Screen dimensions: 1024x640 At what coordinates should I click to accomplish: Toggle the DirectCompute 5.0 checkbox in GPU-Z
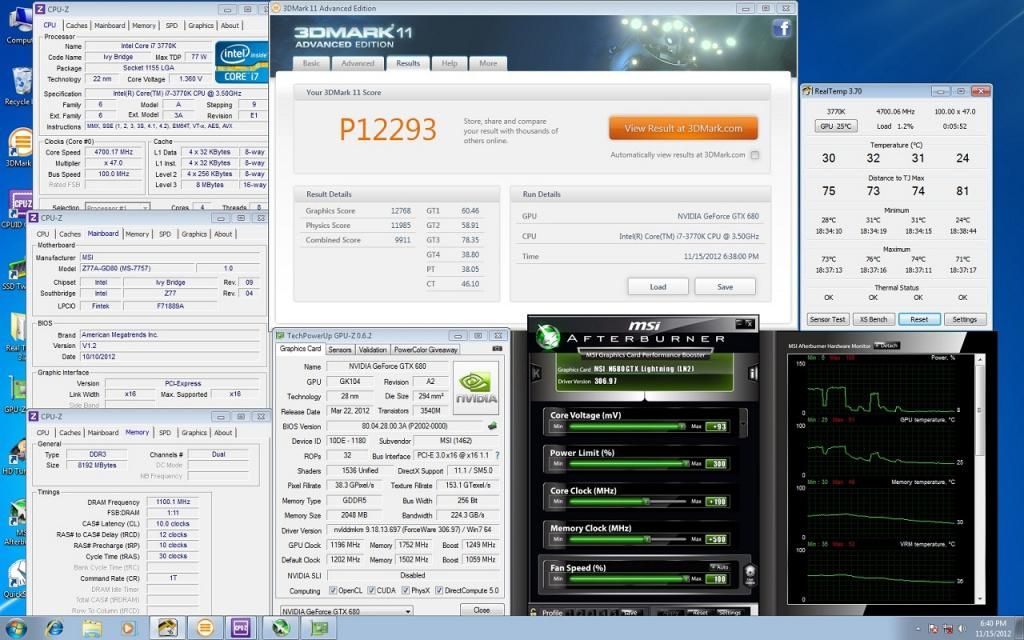click(x=439, y=590)
